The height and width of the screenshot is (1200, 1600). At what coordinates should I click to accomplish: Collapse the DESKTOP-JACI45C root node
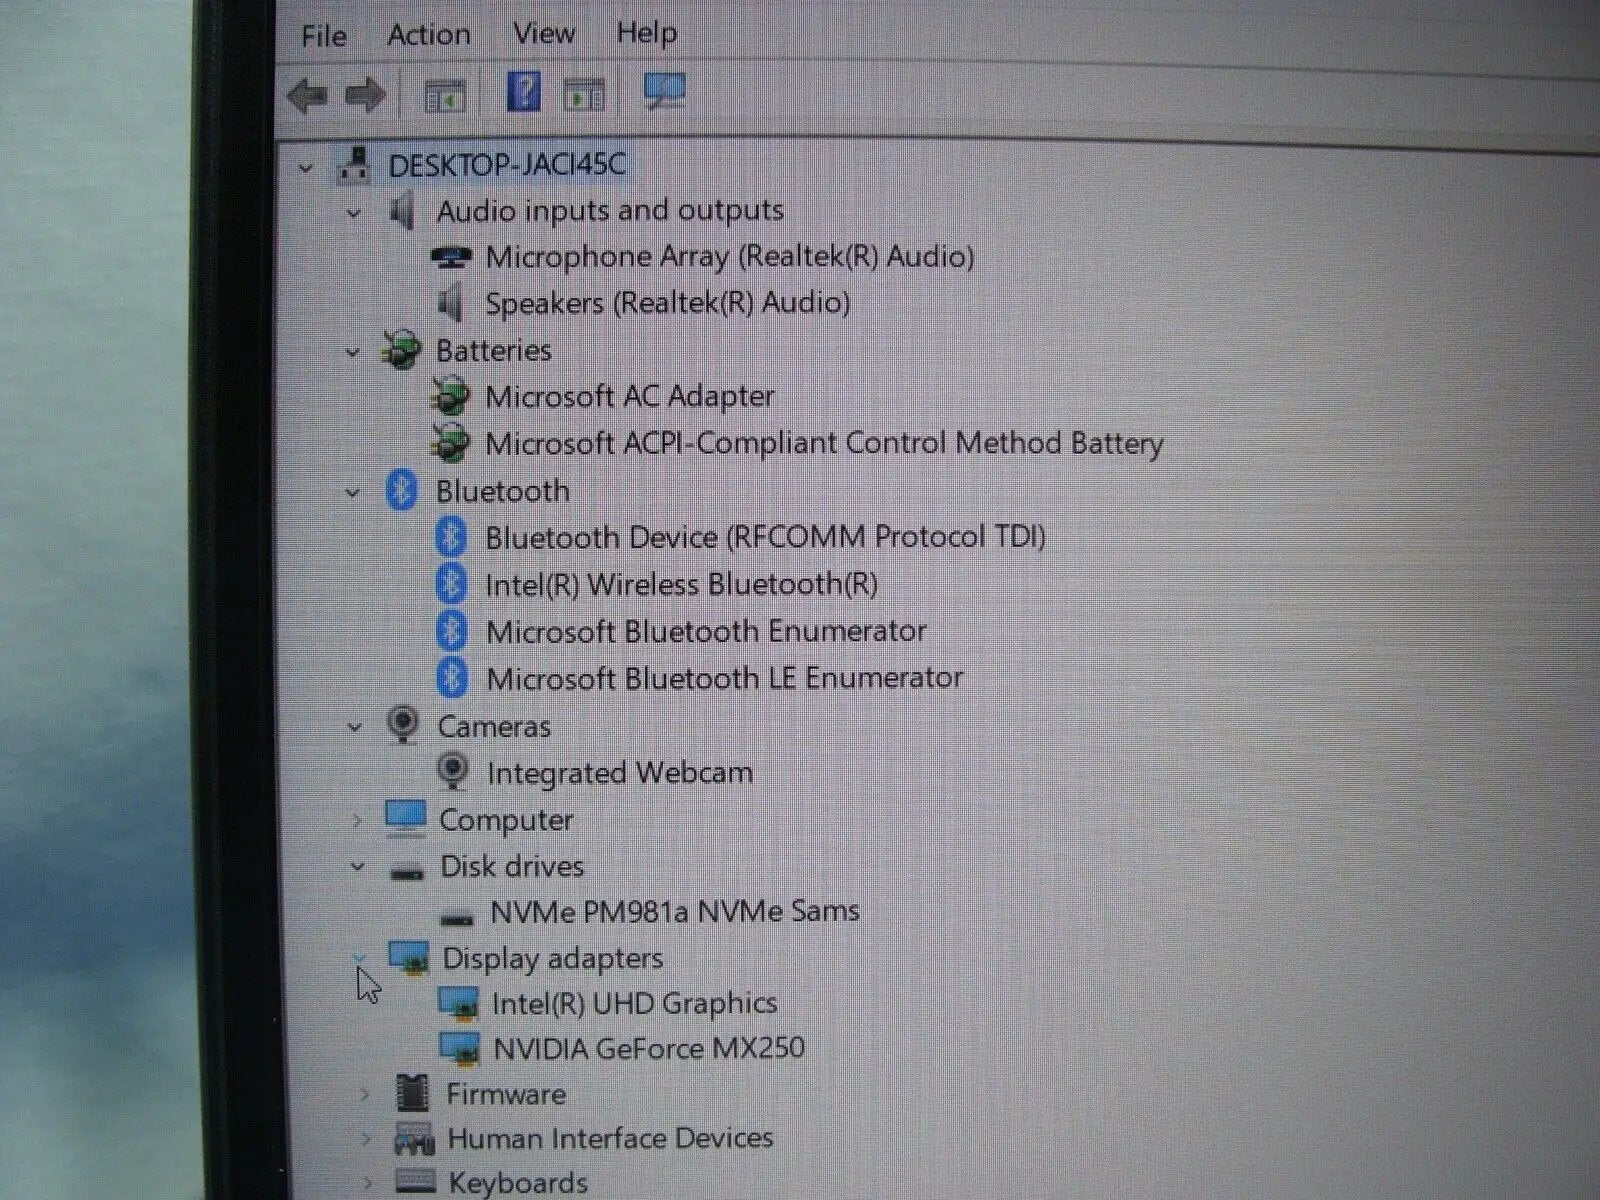pyautogui.click(x=306, y=168)
